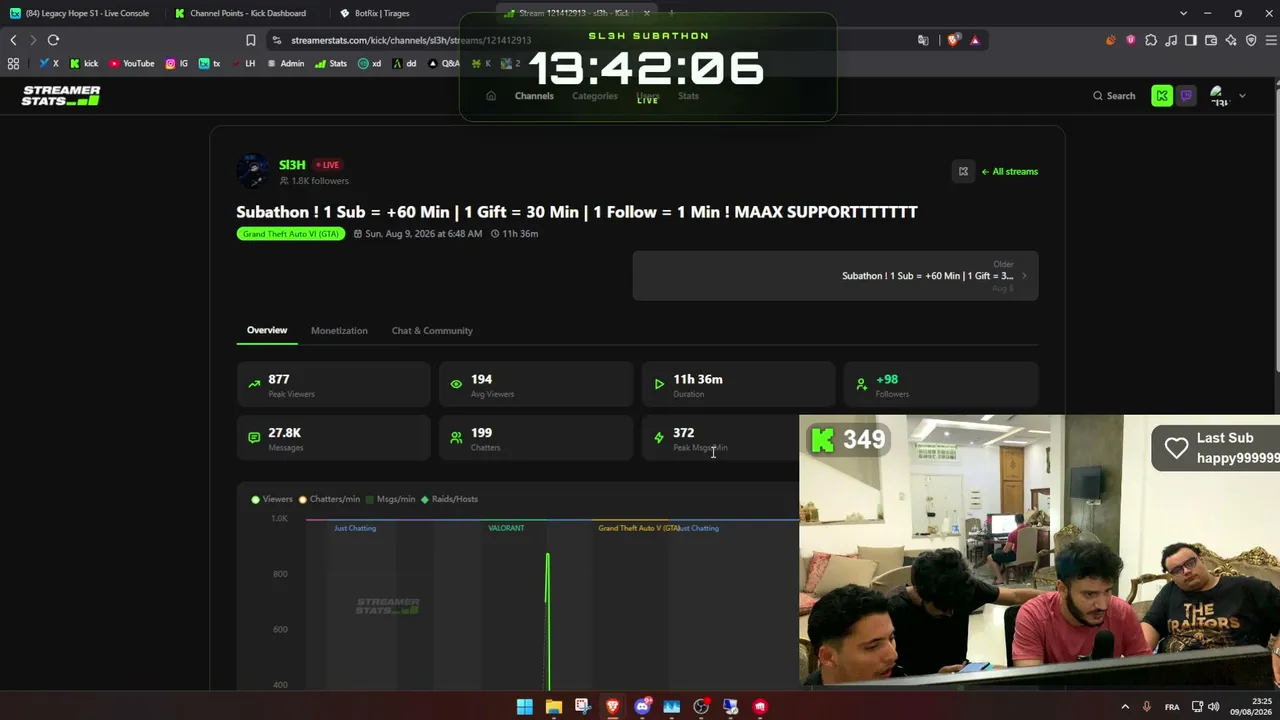The height and width of the screenshot is (720, 1280).
Task: Open the Older stream navigation card
Action: tap(835, 275)
